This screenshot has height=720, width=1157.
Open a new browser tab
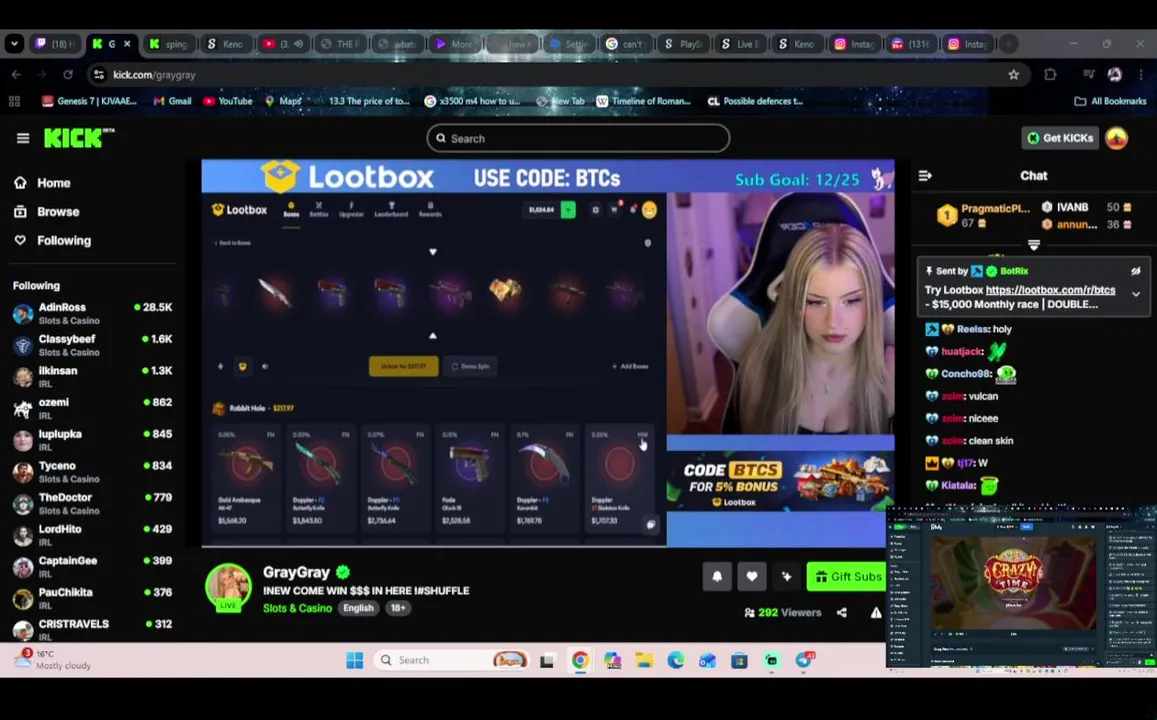coord(1008,44)
